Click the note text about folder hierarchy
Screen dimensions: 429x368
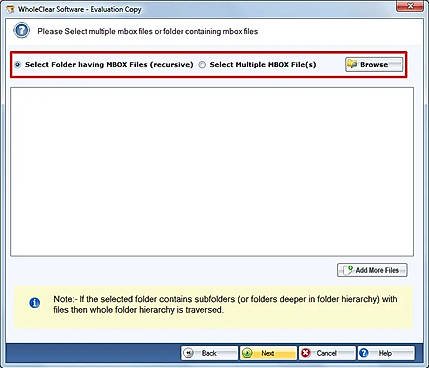click(x=225, y=304)
